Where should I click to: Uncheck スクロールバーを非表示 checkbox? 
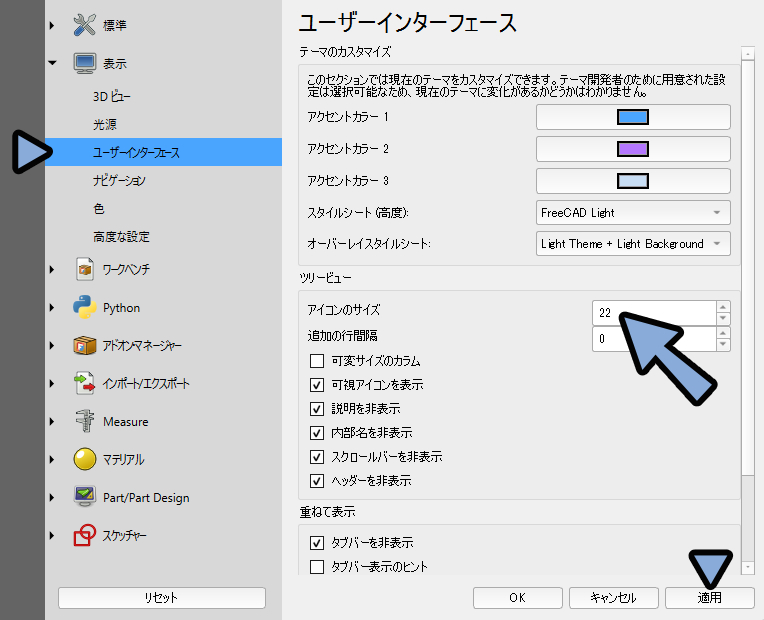pos(317,457)
